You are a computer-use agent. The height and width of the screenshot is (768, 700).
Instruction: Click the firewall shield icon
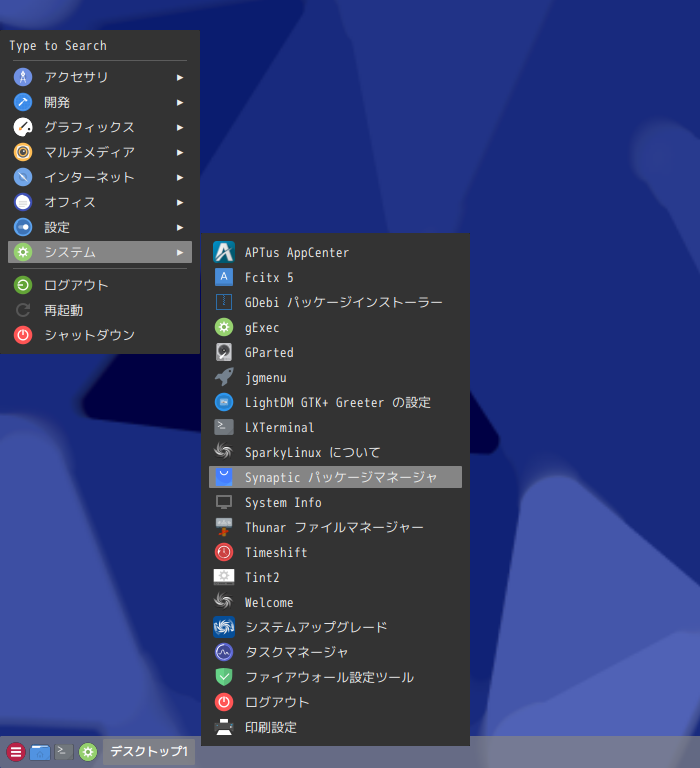[224, 677]
